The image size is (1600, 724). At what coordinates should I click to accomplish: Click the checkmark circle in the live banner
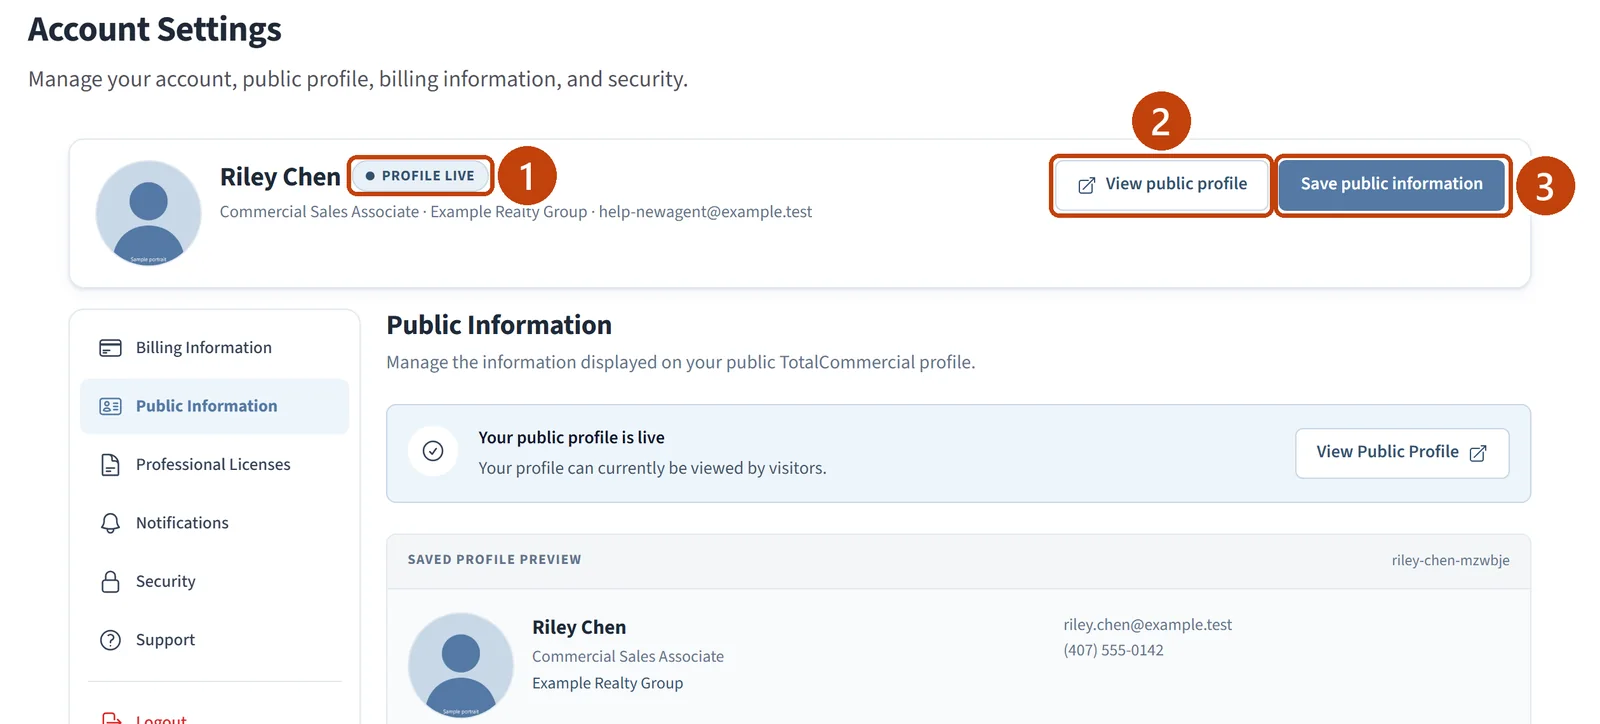coord(433,451)
